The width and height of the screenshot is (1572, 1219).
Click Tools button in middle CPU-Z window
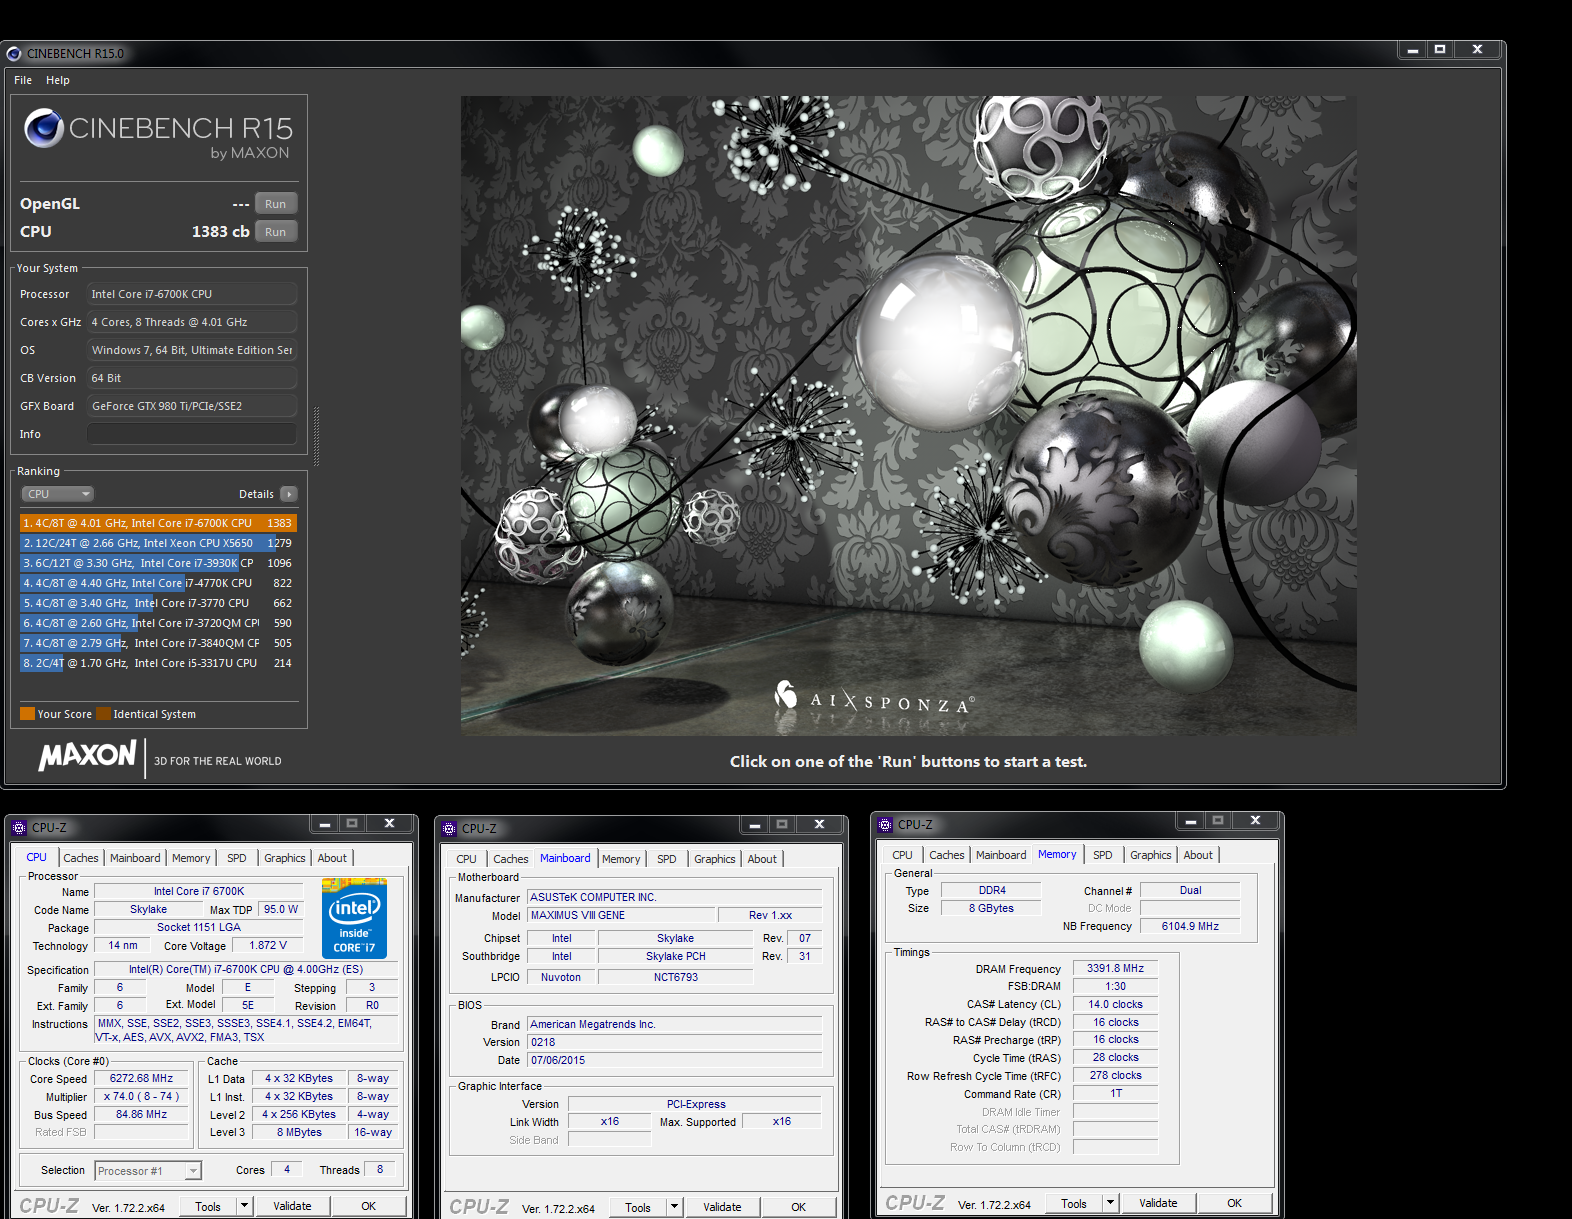click(638, 1208)
